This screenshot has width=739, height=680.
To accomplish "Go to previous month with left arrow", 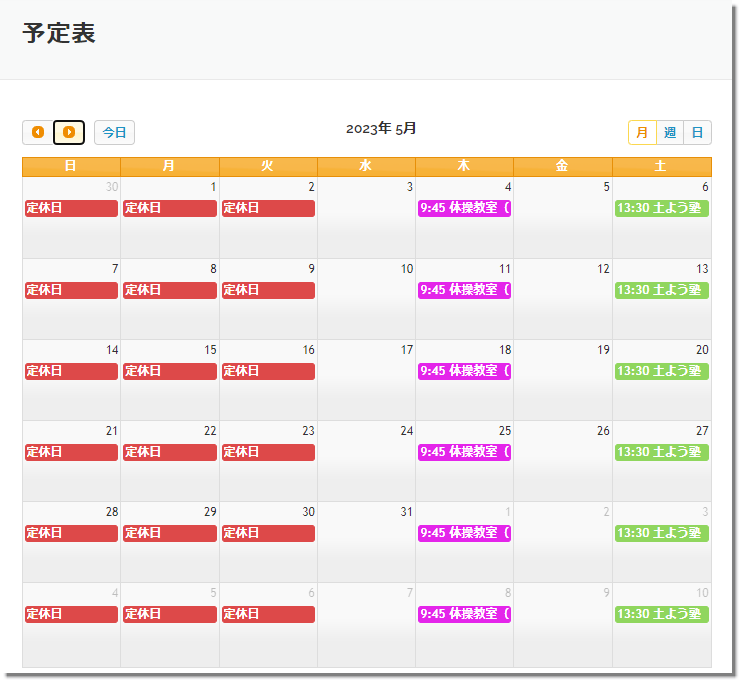I will [x=38, y=132].
